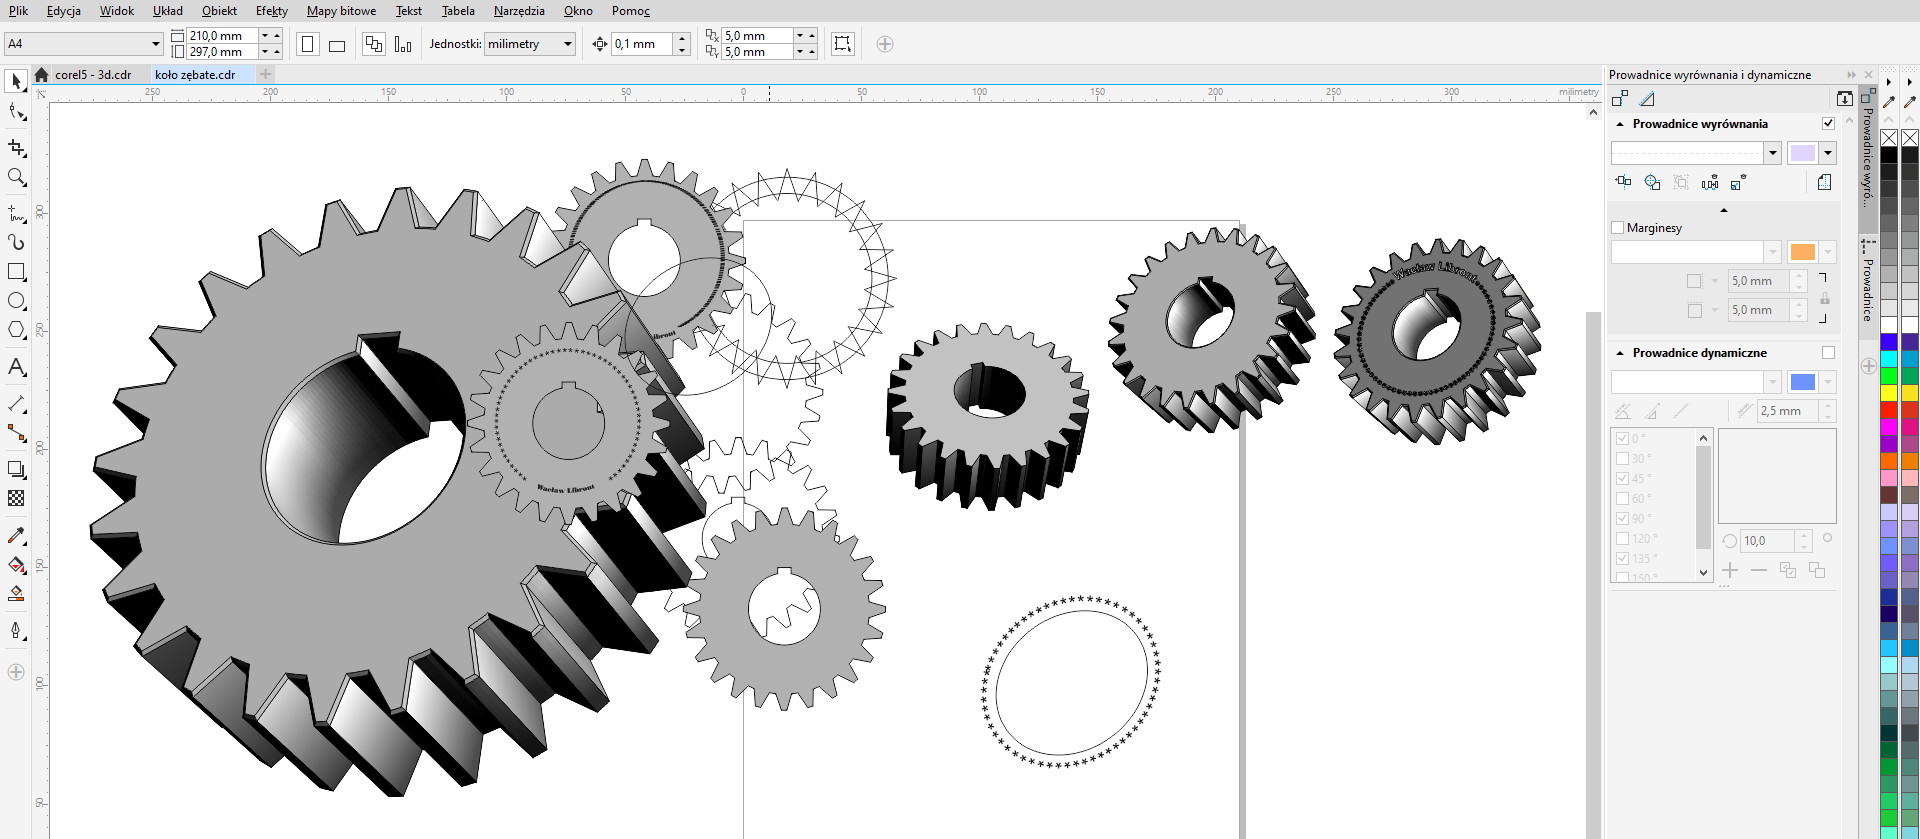Activate the Crop tool
Viewport: 1920px width, 839px height.
(16, 148)
